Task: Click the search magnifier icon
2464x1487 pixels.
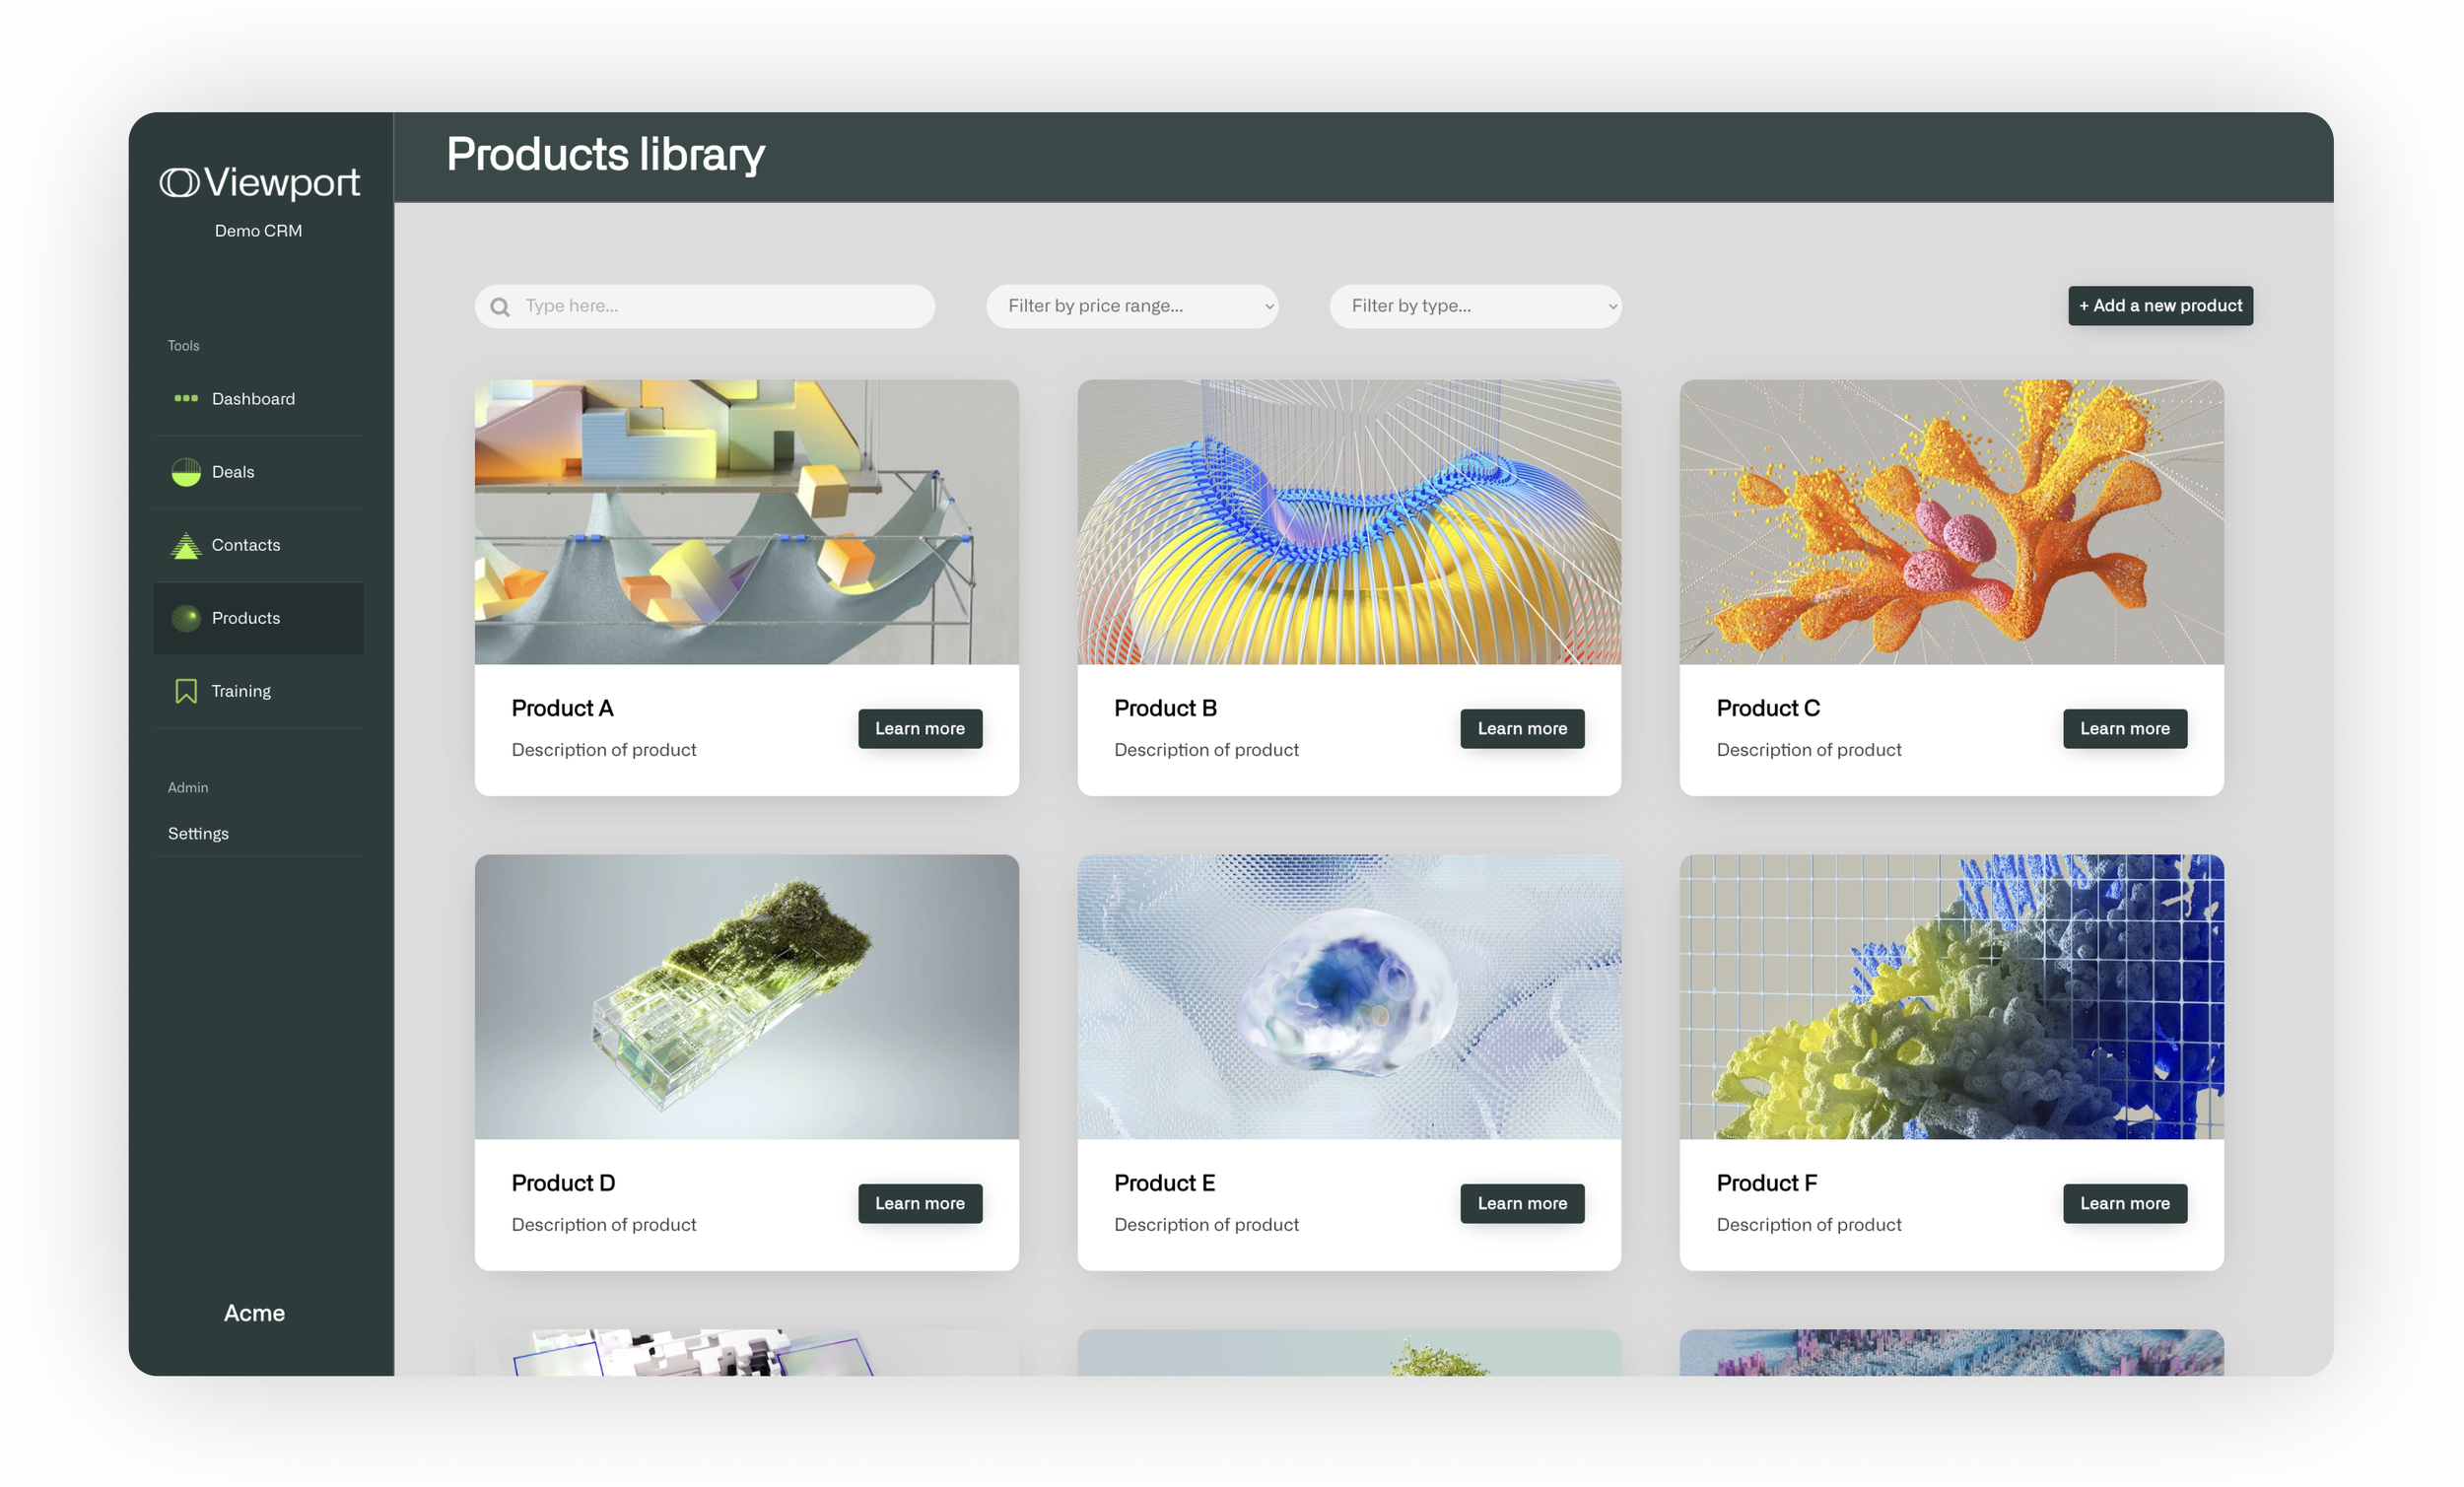Action: (x=500, y=306)
